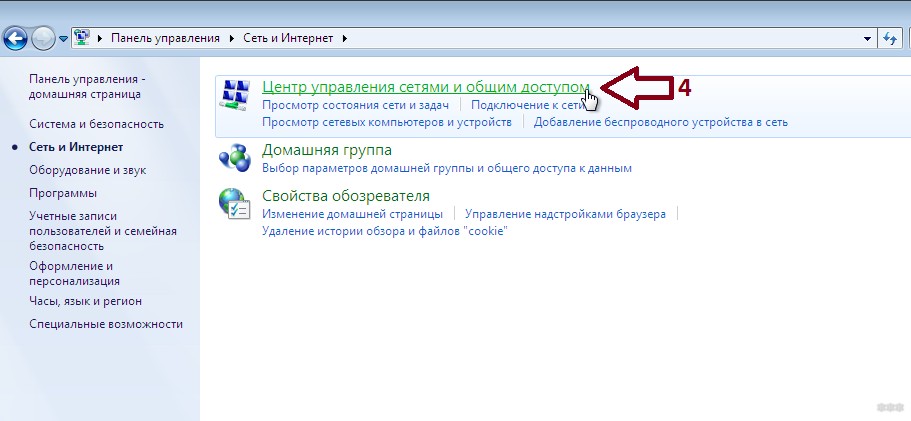Click the Домашняя группа icon

(x=234, y=158)
